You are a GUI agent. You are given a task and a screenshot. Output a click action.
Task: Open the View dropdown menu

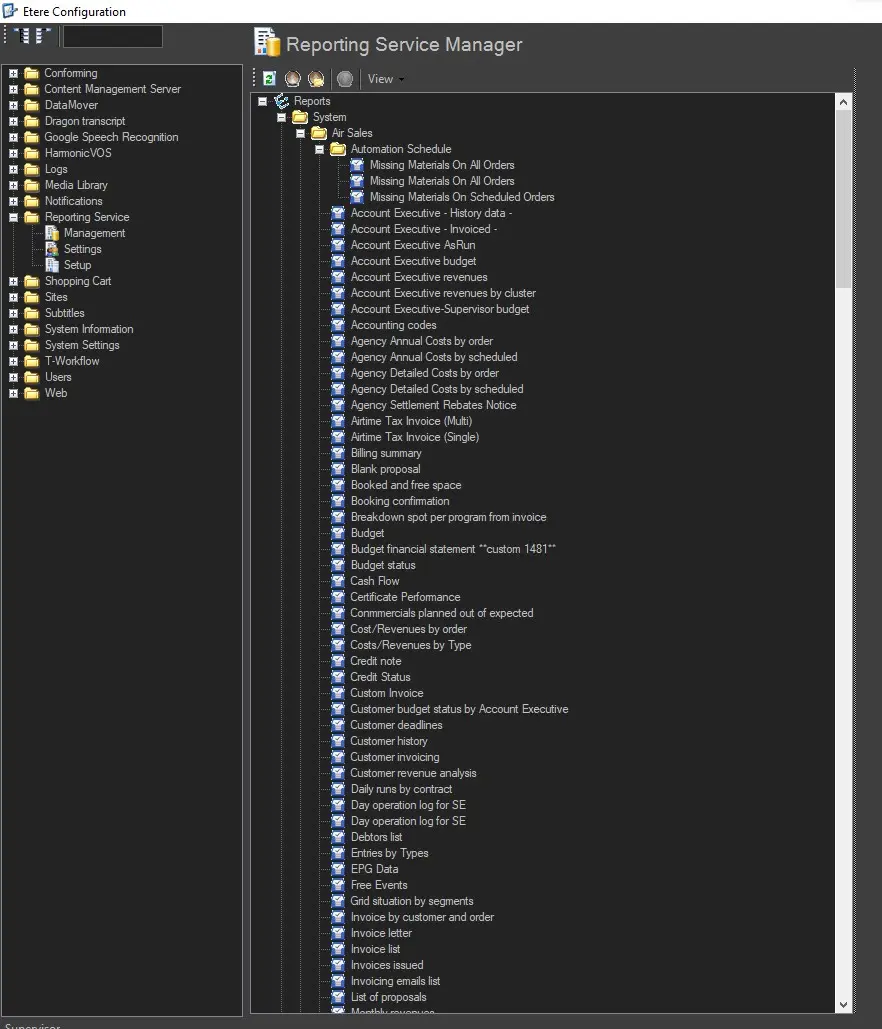coord(385,79)
